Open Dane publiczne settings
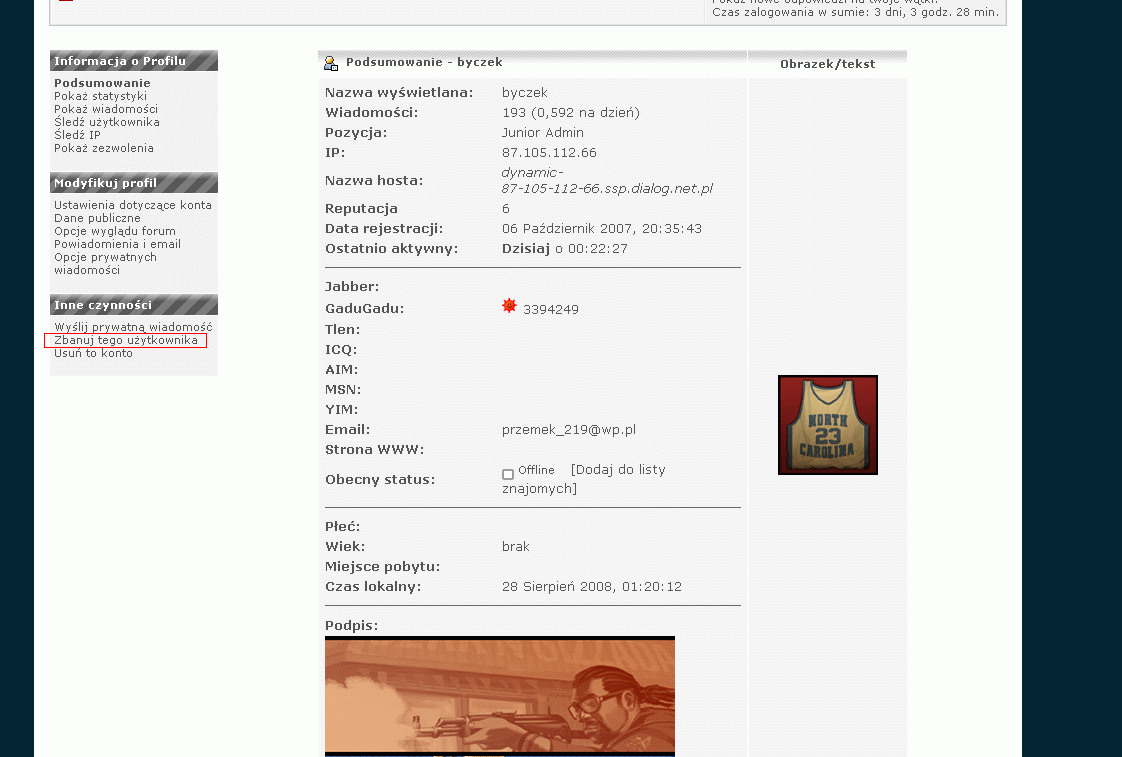This screenshot has width=1122, height=757. point(97,218)
